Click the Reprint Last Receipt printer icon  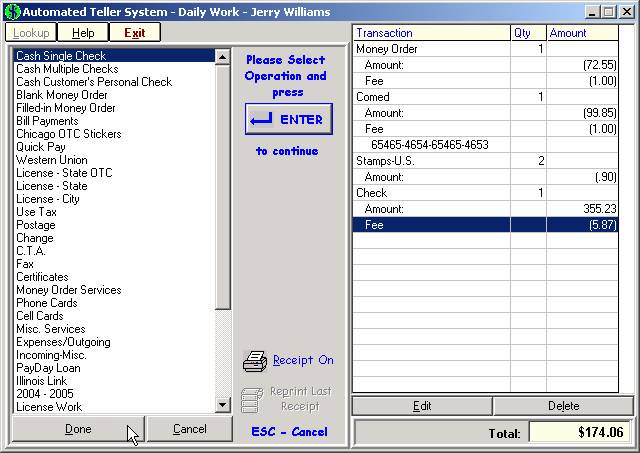pos(255,399)
